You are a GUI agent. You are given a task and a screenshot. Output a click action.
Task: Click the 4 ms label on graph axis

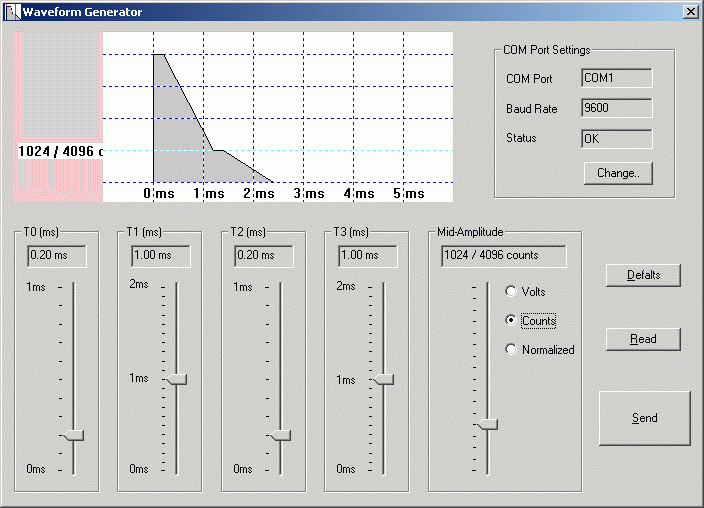(359, 194)
